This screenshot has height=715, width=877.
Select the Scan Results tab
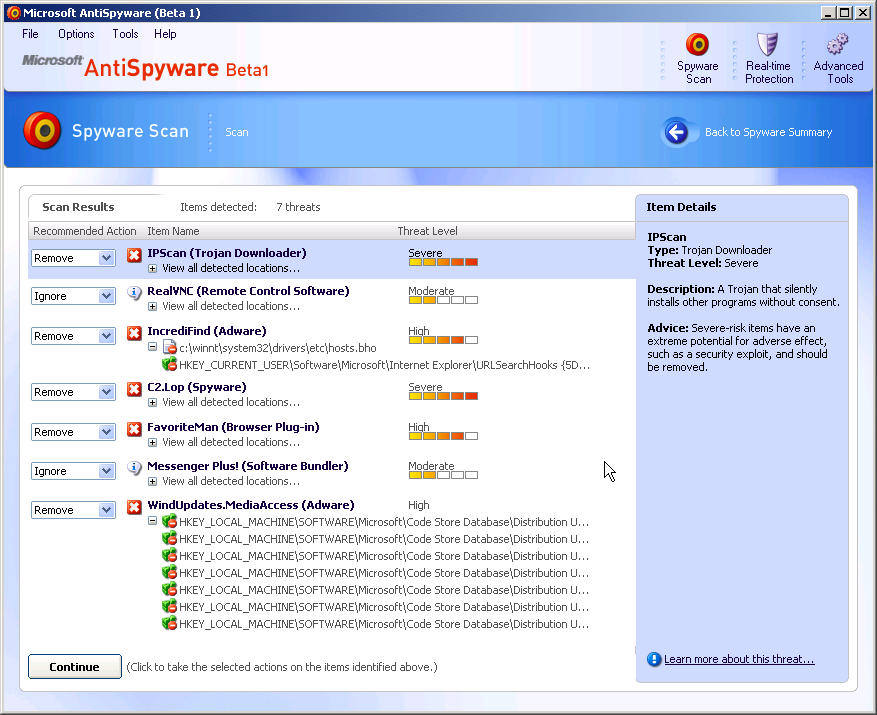[78, 207]
